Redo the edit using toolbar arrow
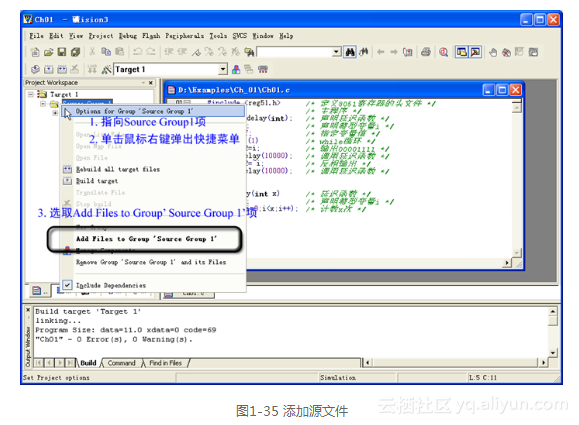 (x=151, y=52)
